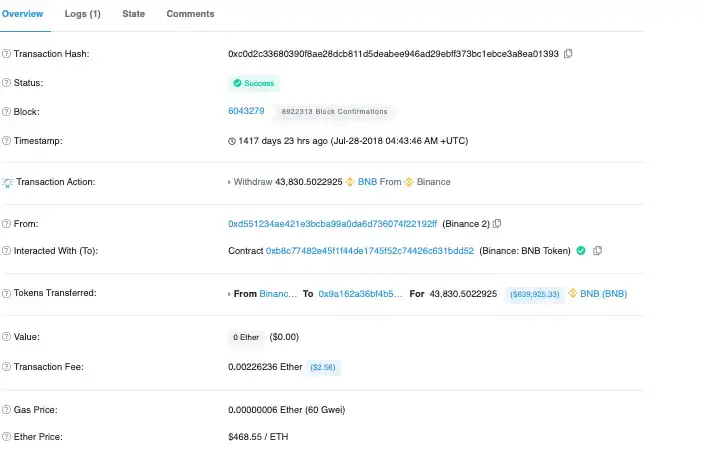Click the green verified checkmark after BNB Token
Viewport: 703px width, 471px height.
click(581, 251)
